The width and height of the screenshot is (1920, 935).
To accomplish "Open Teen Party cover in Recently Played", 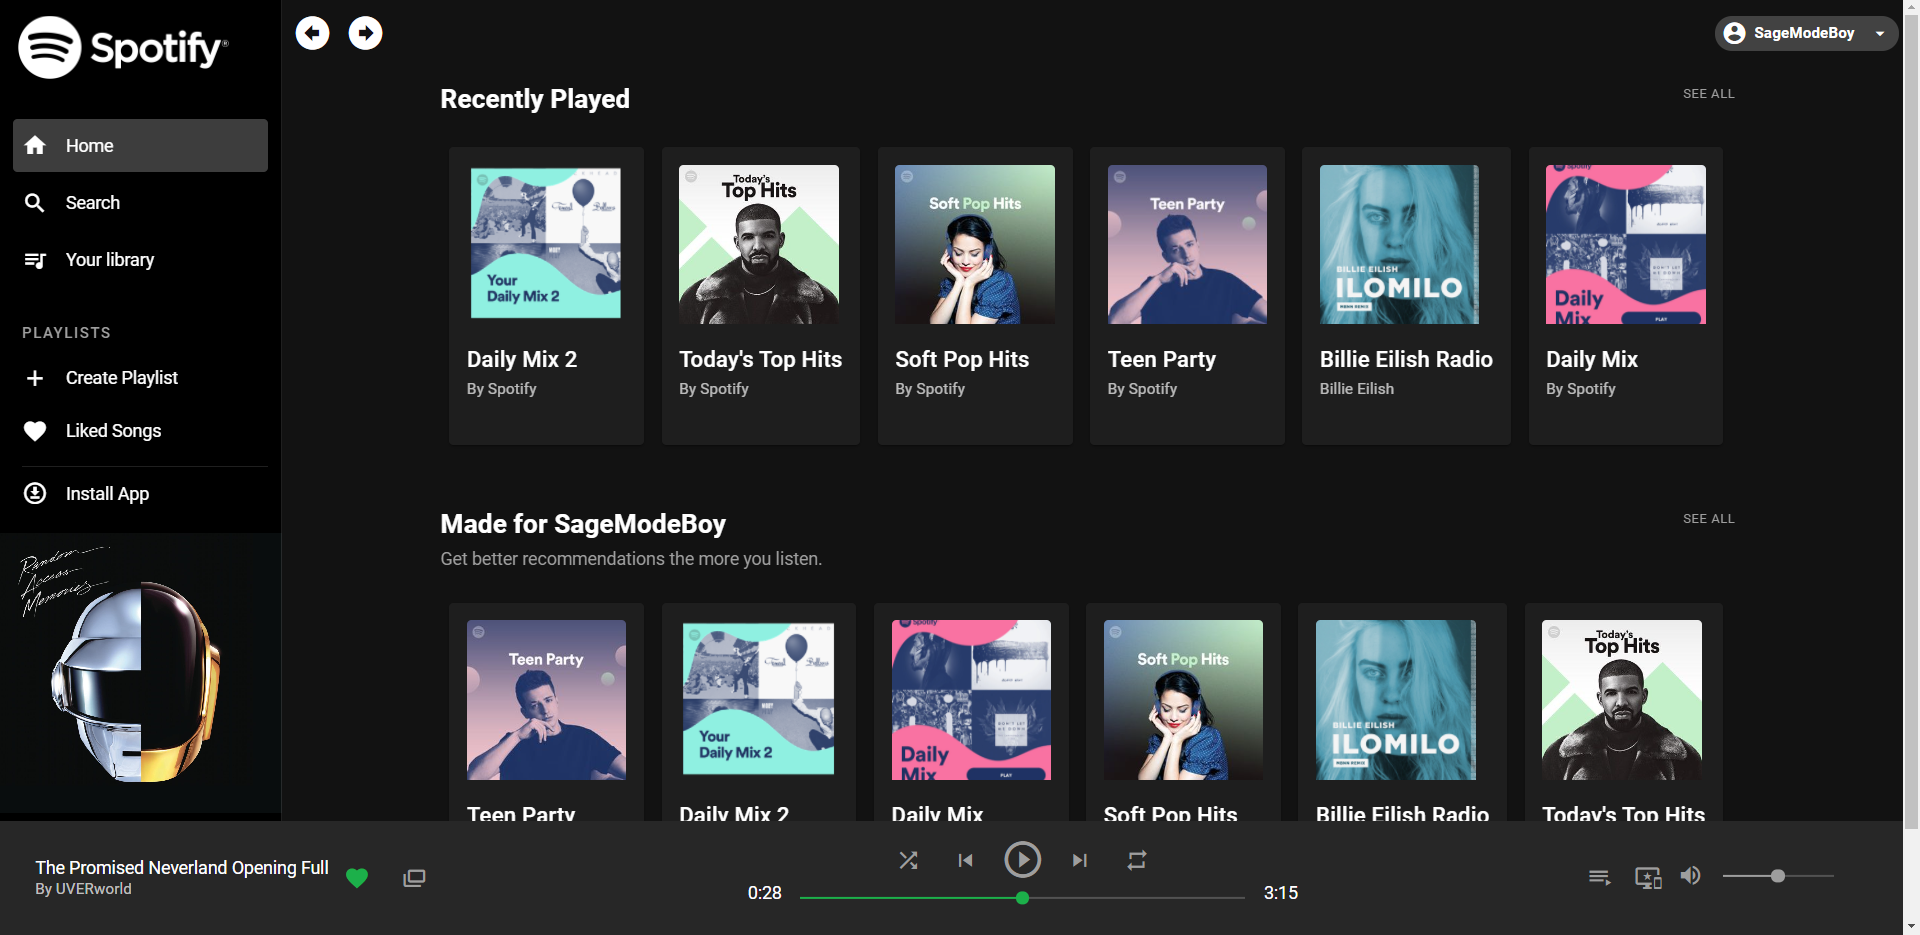I will (x=1187, y=244).
